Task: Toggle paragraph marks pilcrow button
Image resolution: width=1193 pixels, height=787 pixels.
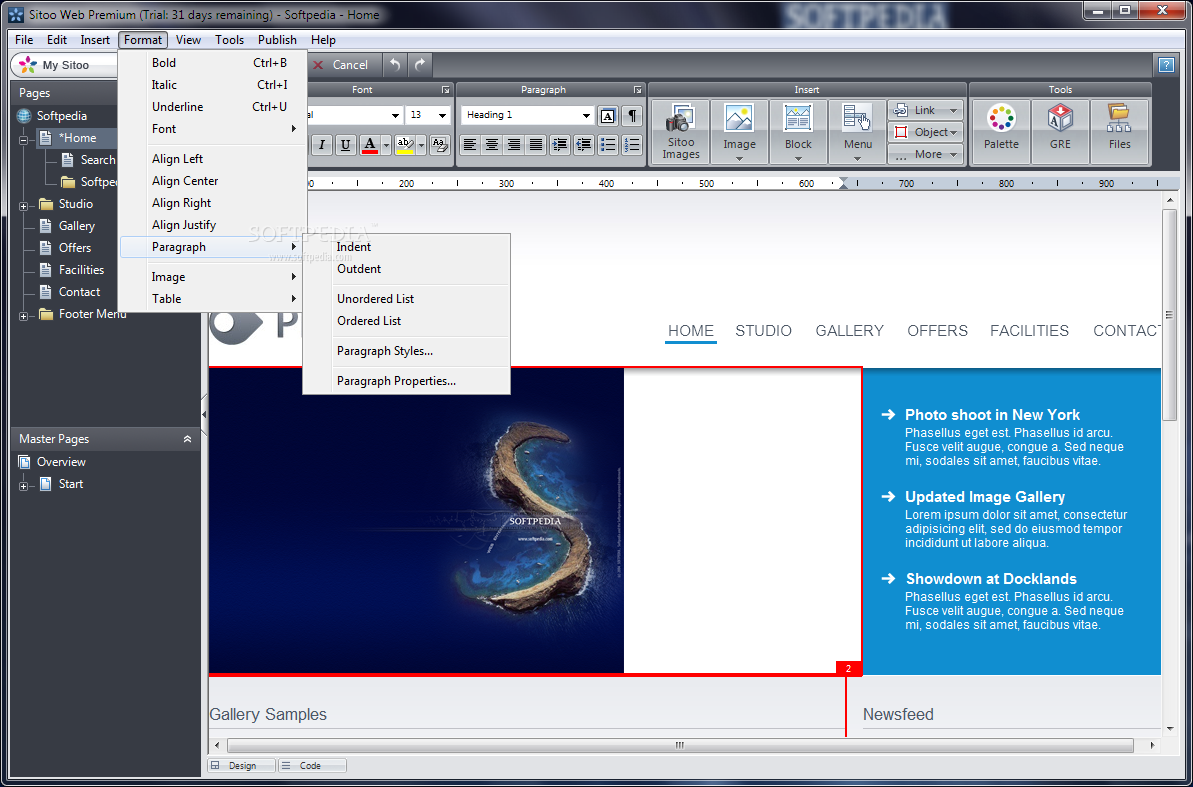Action: coord(631,116)
